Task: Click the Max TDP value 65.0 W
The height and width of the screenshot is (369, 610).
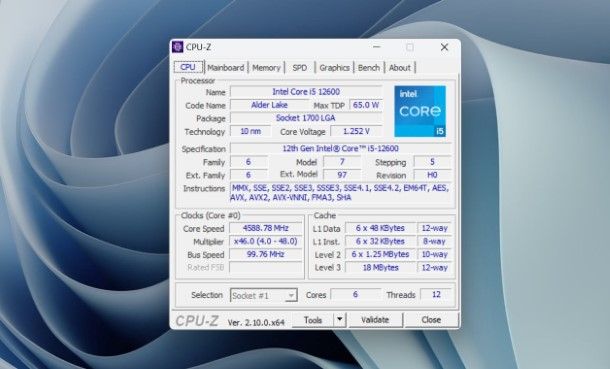Action: coord(366,105)
